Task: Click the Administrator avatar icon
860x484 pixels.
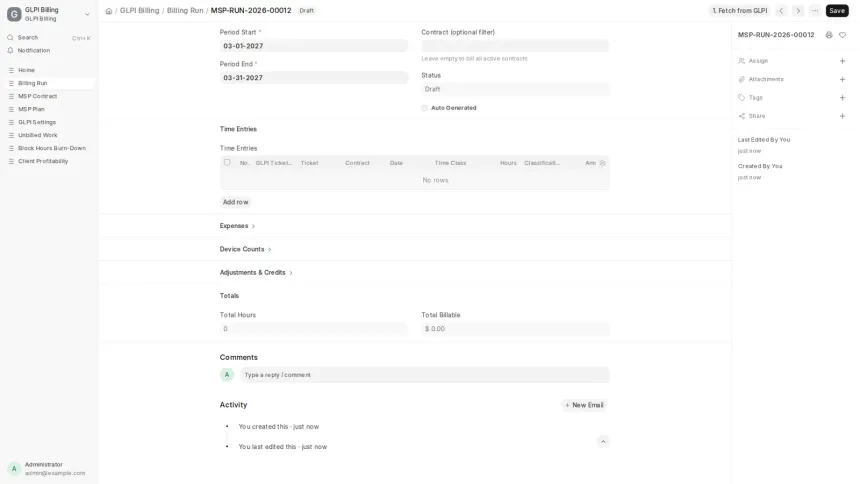Action: [x=14, y=469]
